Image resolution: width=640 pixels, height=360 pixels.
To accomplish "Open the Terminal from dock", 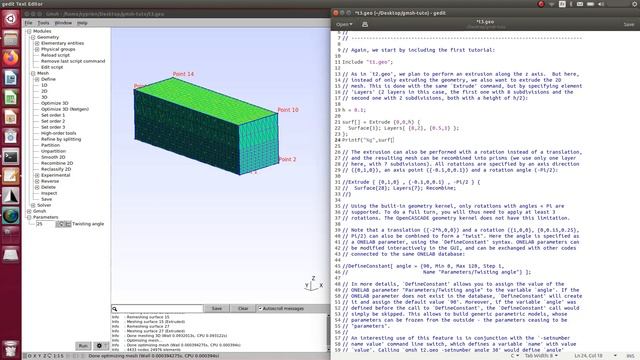I will 11,156.
